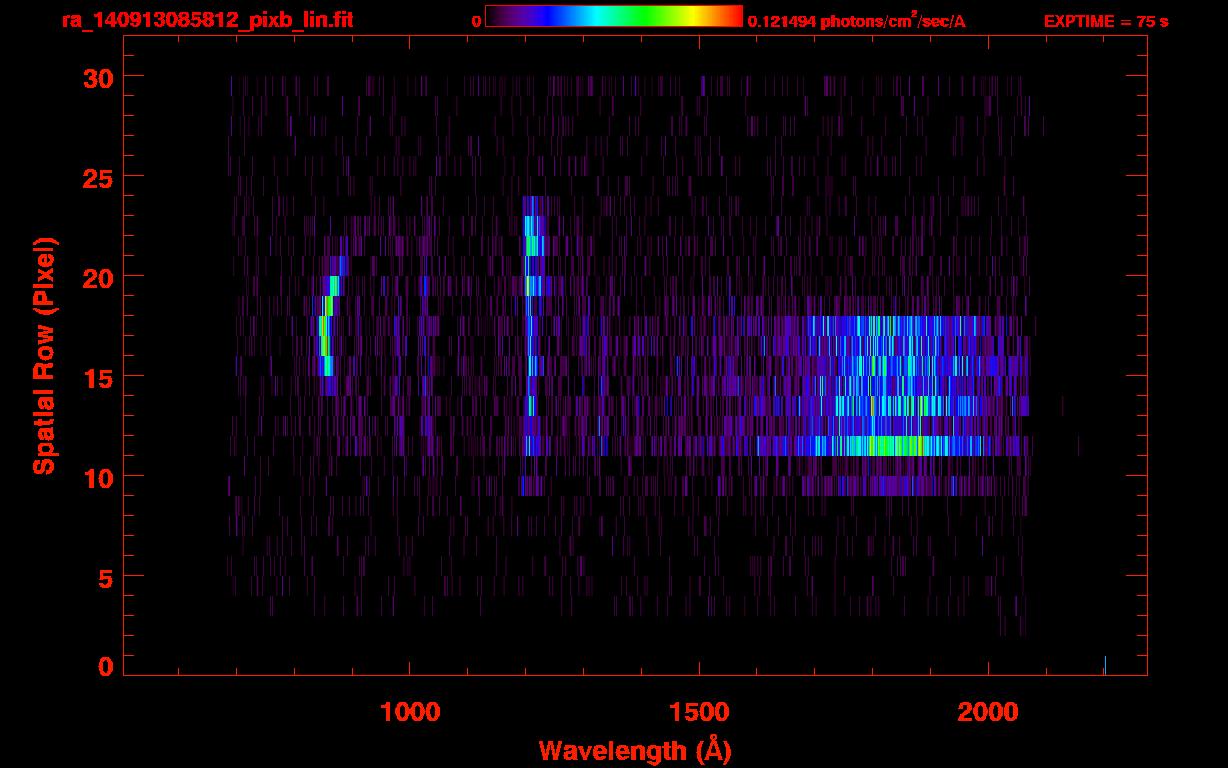Click the colorbar maximum value 0.121494 photons/cm²/sec/A
Viewport: 1228px width, 768px height.
point(857,21)
